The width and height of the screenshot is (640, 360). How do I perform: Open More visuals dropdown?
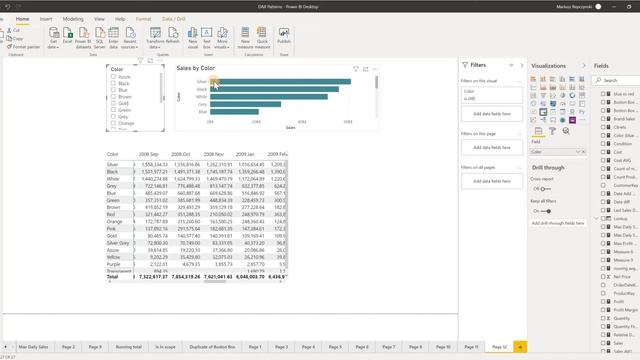click(222, 47)
